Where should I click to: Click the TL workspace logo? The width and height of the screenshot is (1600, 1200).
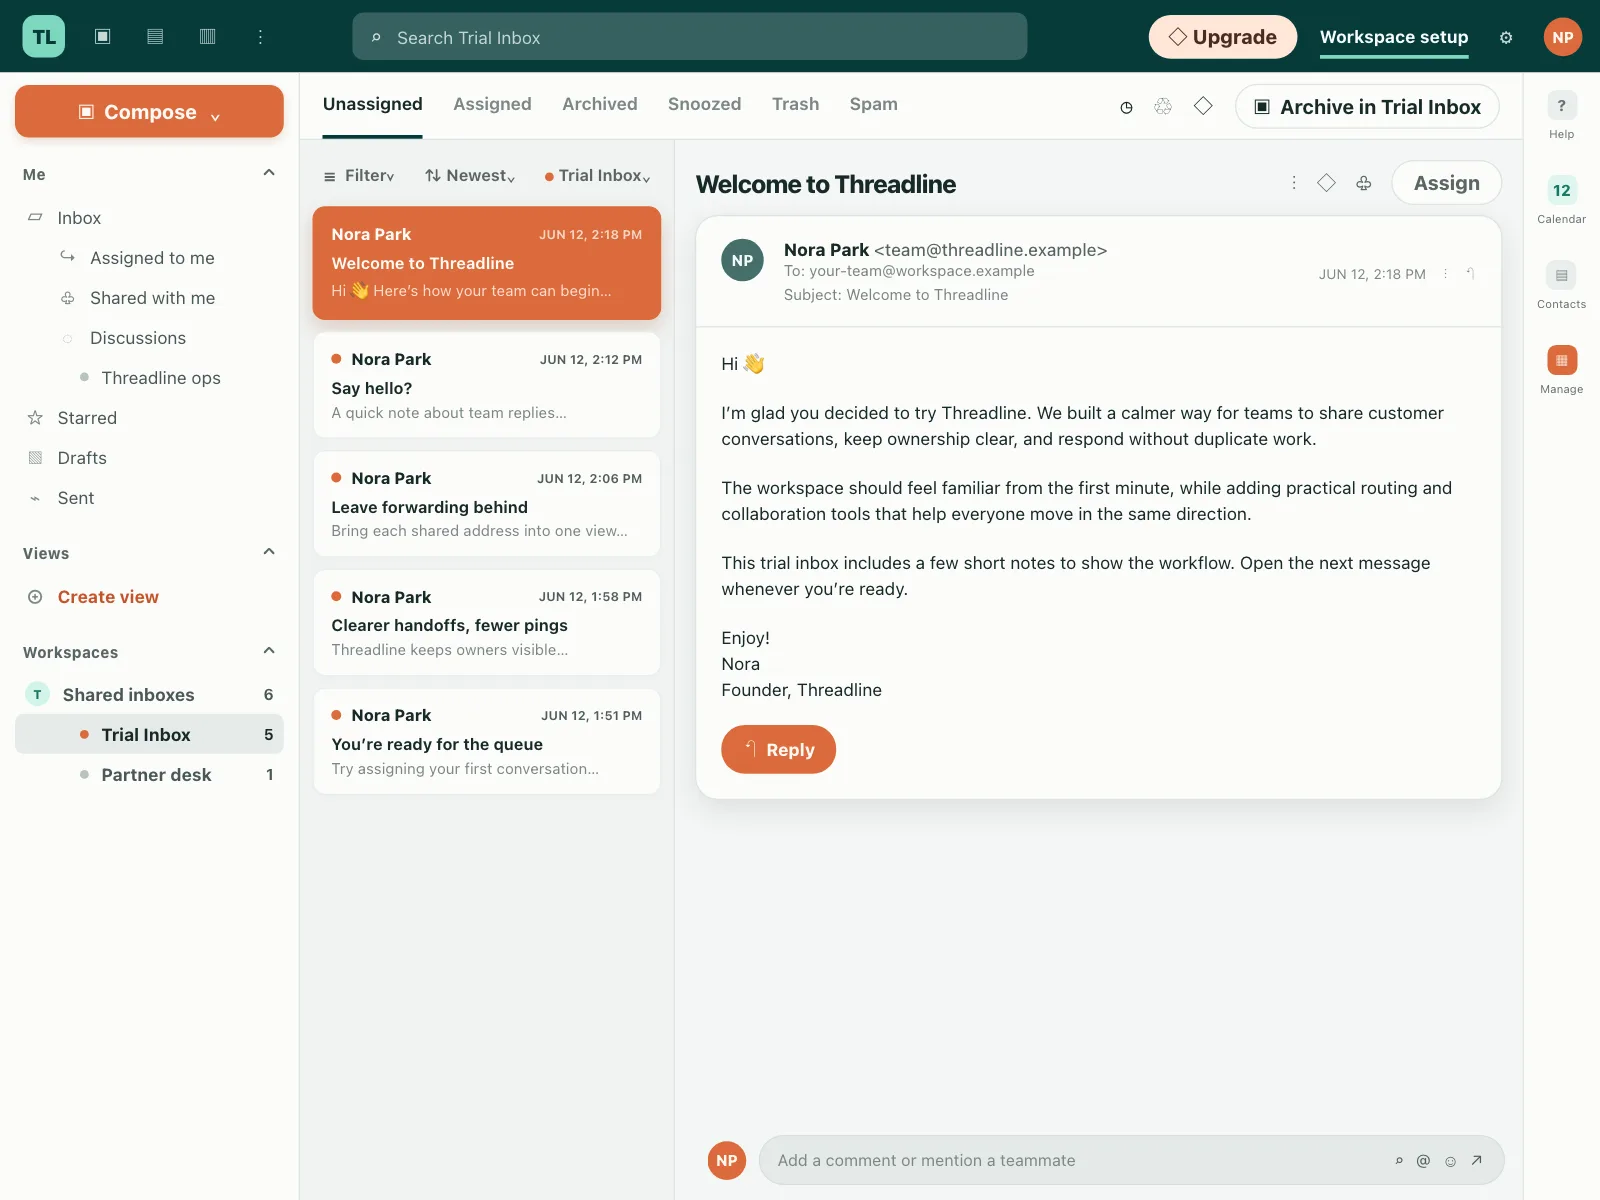tap(44, 37)
